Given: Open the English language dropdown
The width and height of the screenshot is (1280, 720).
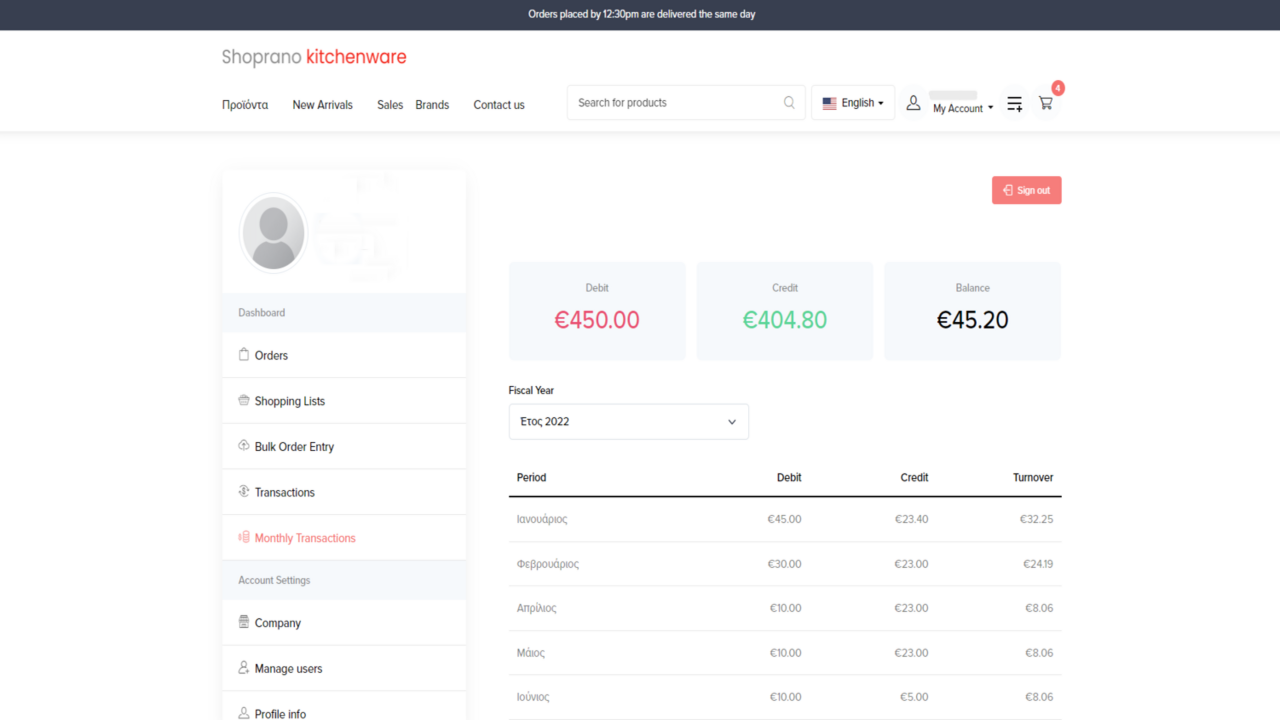Looking at the screenshot, I should (853, 103).
